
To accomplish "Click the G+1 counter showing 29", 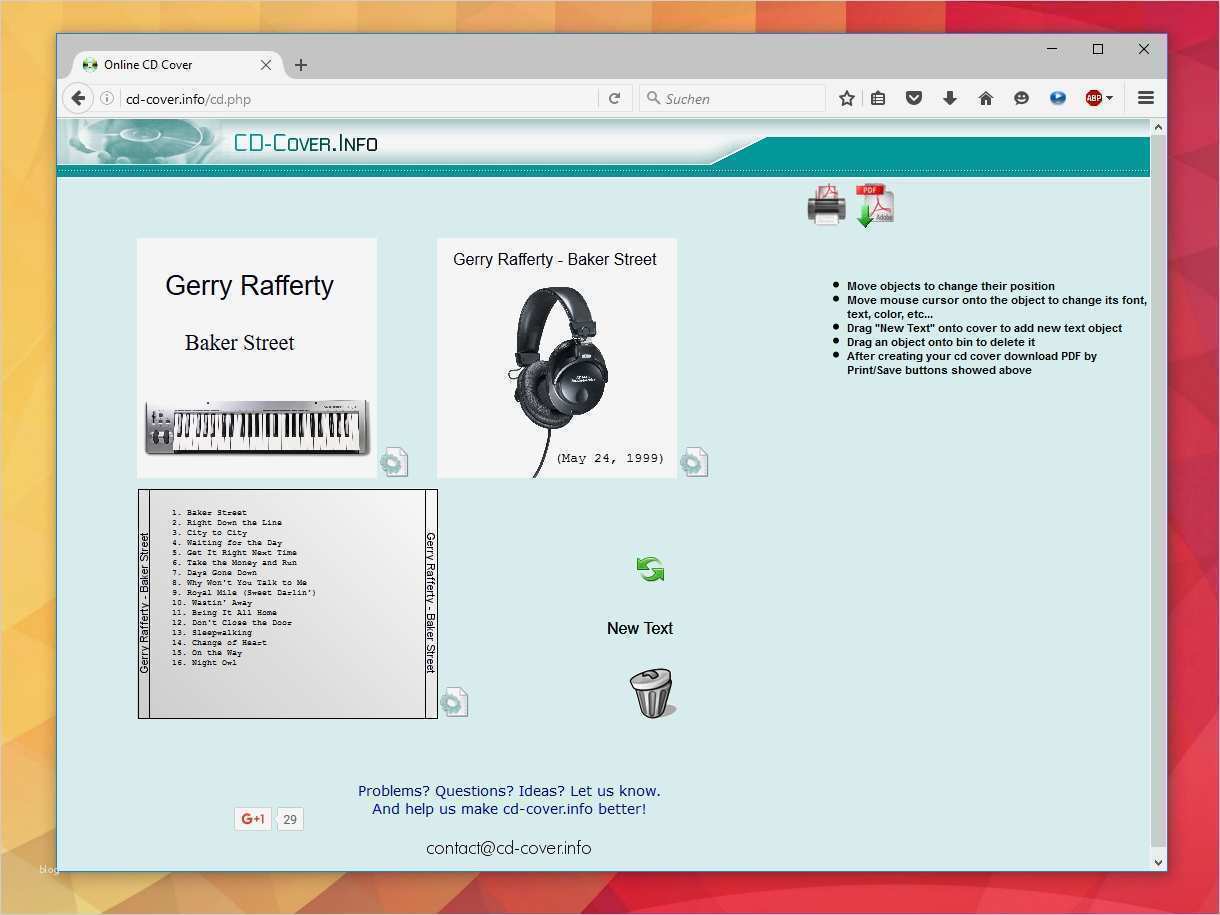I will pos(289,819).
